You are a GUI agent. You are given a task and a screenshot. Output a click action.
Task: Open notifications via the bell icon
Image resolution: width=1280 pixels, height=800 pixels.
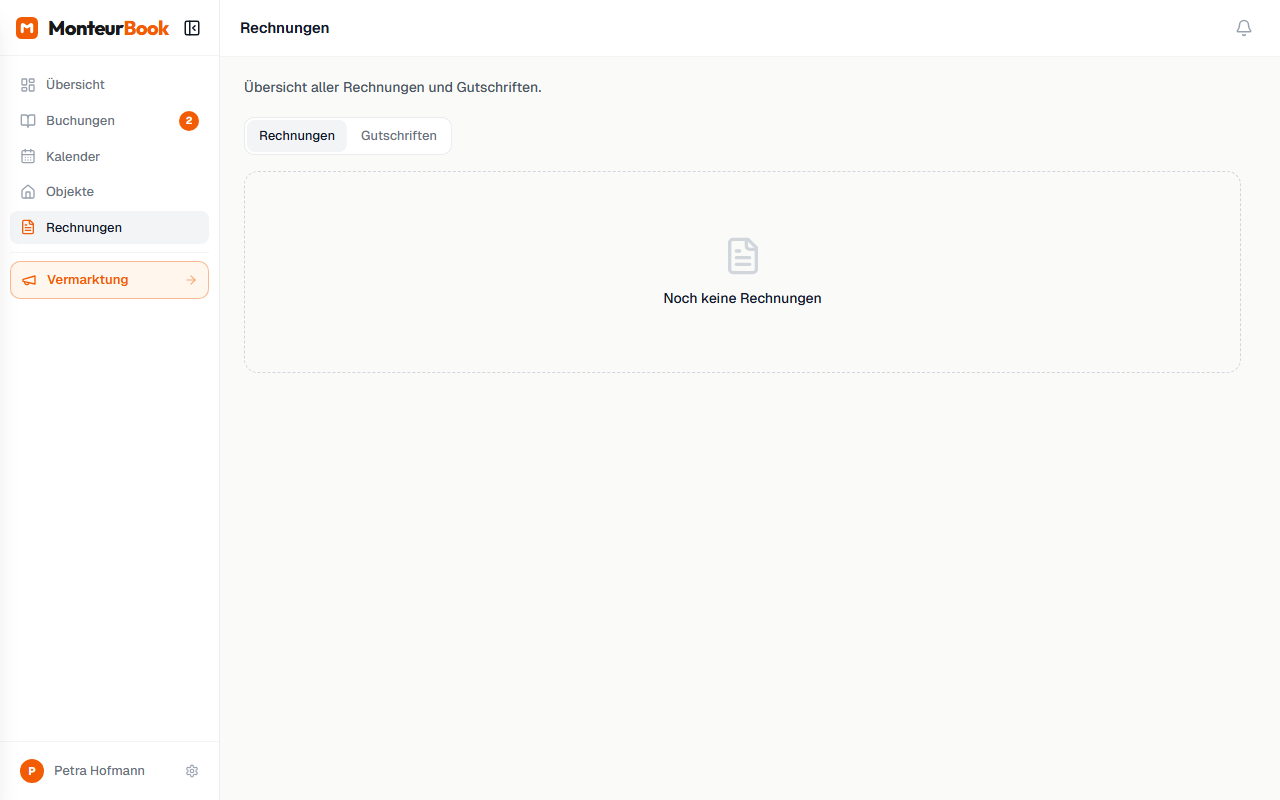pyautogui.click(x=1243, y=28)
